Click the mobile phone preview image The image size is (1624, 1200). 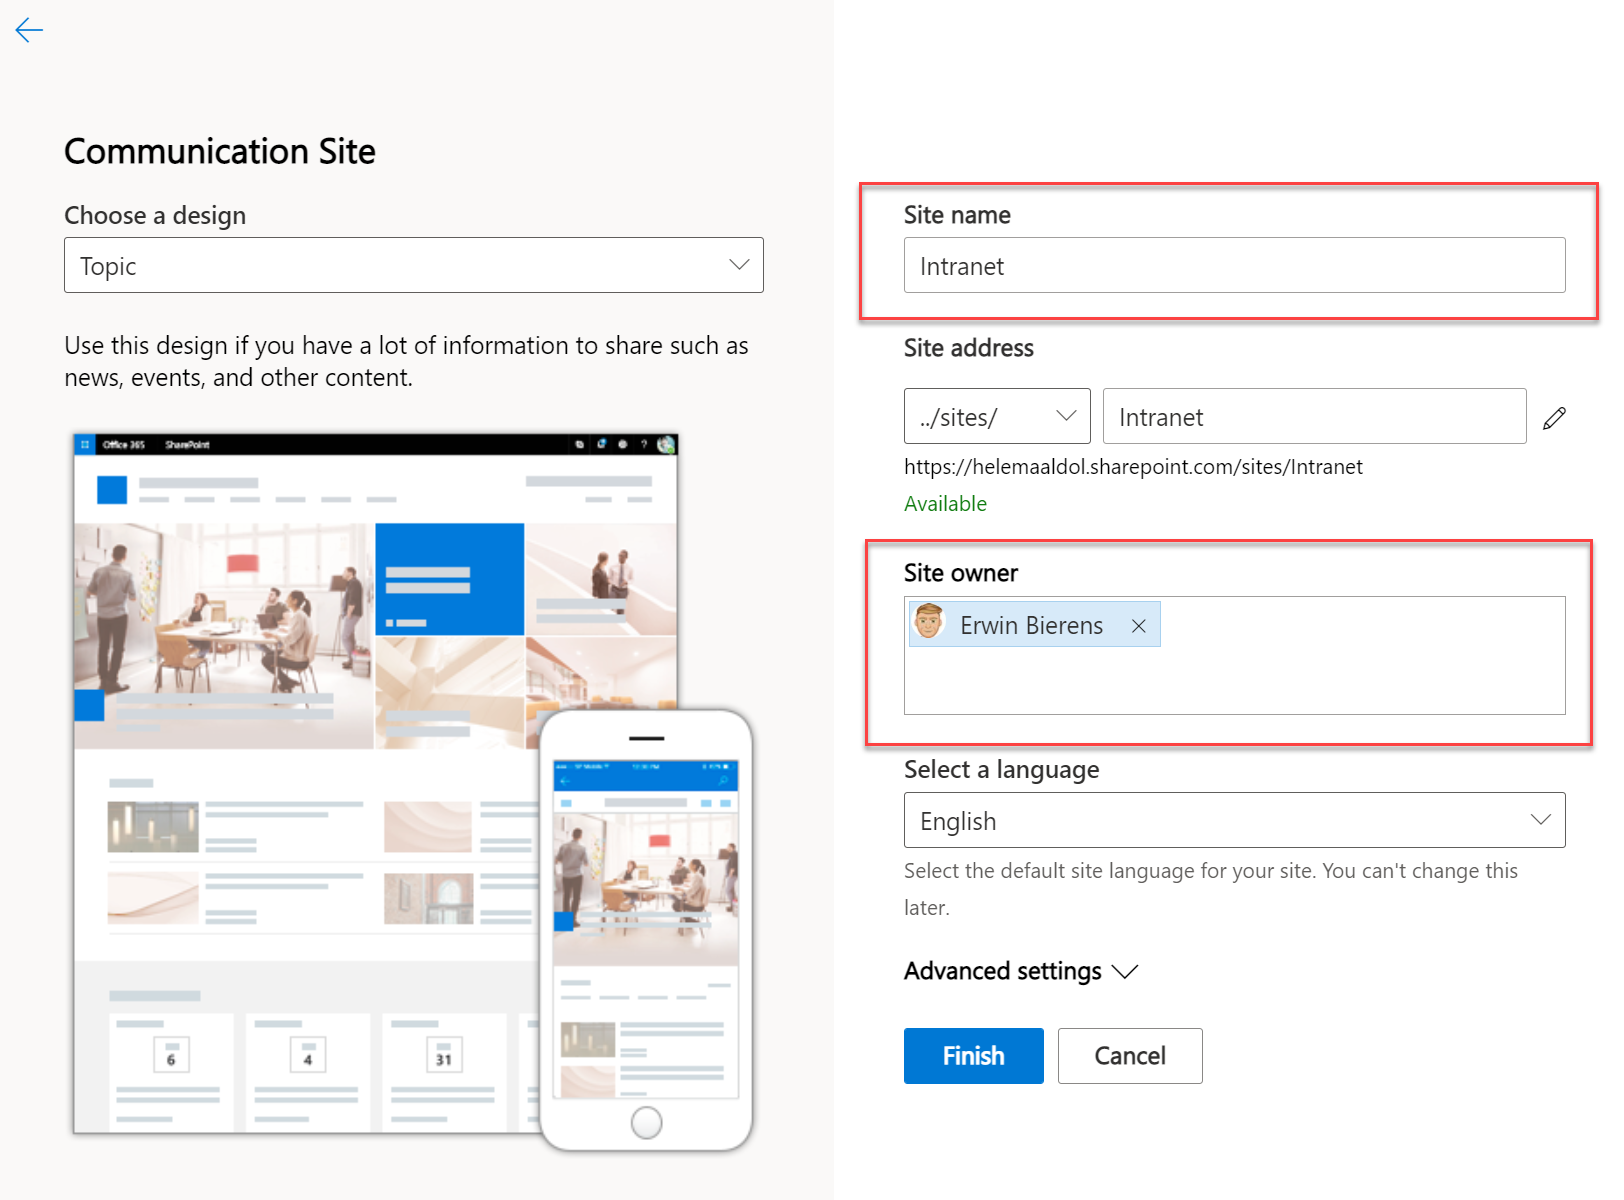pyautogui.click(x=646, y=900)
